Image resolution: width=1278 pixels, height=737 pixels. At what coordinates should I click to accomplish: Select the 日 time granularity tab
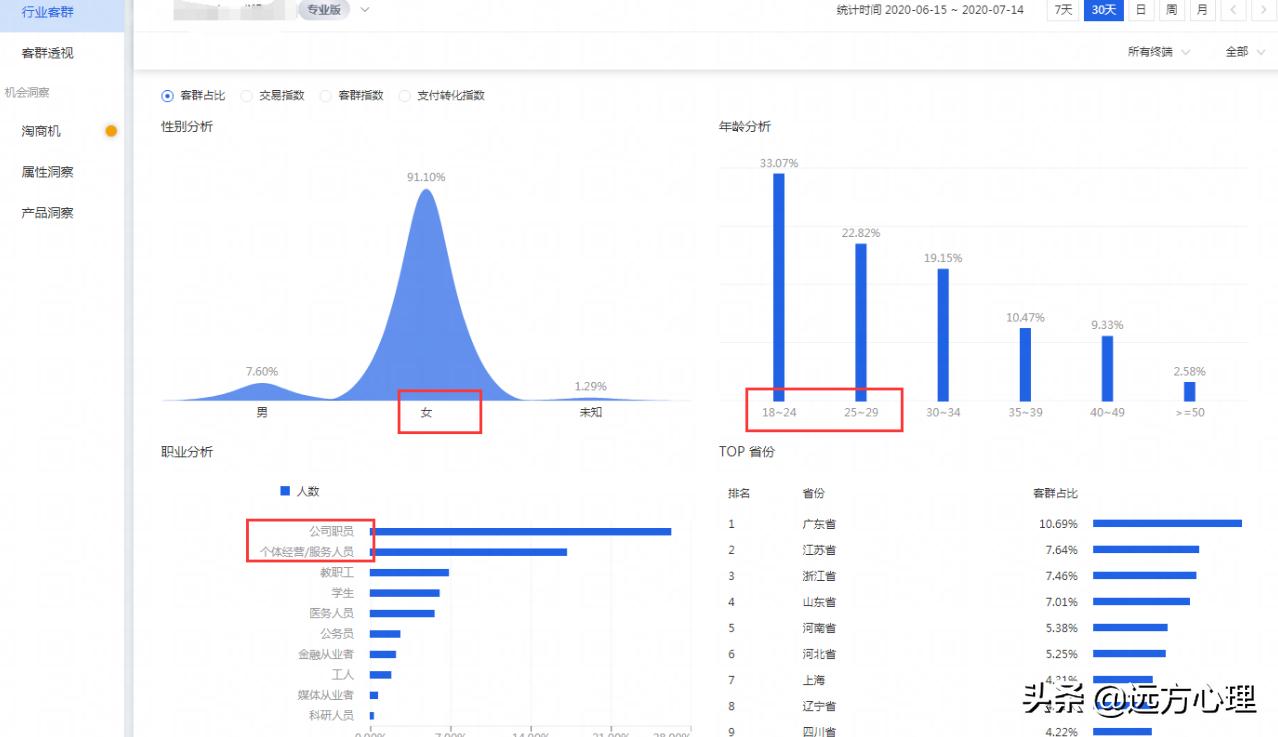[1140, 10]
